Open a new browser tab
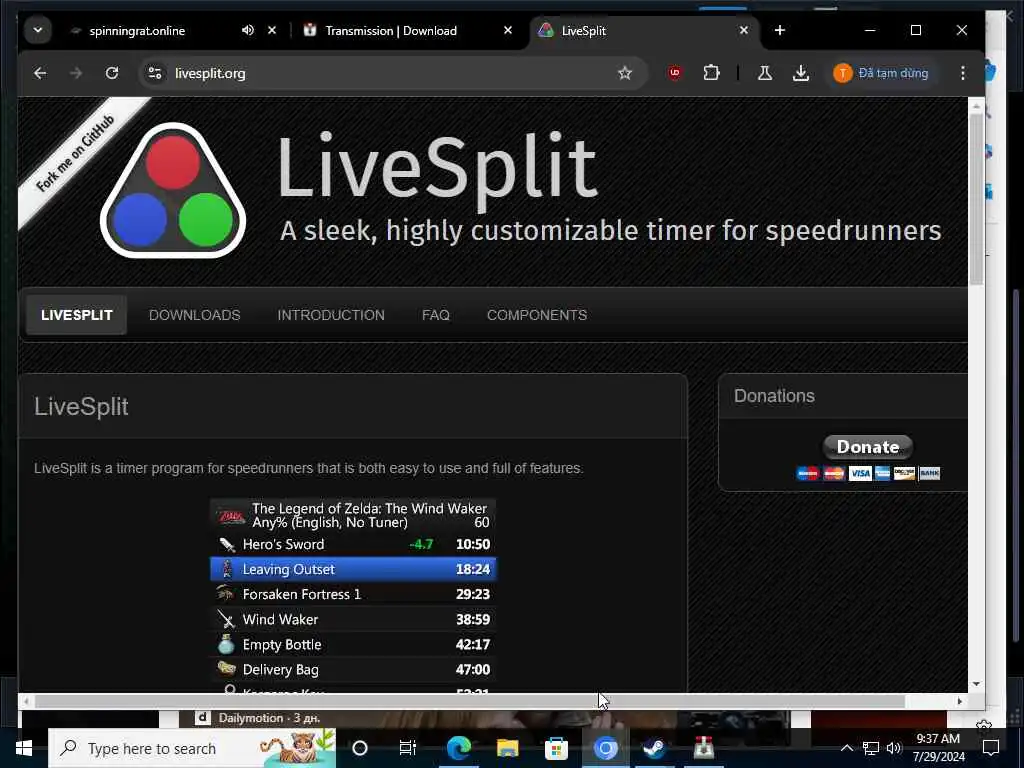The width and height of the screenshot is (1024, 768). point(780,30)
